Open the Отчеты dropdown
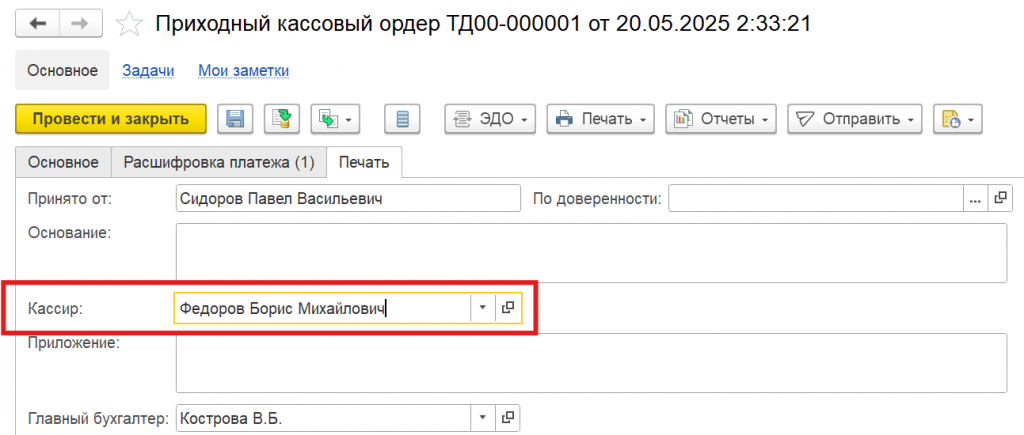The height and width of the screenshot is (435, 1024). [x=721, y=119]
